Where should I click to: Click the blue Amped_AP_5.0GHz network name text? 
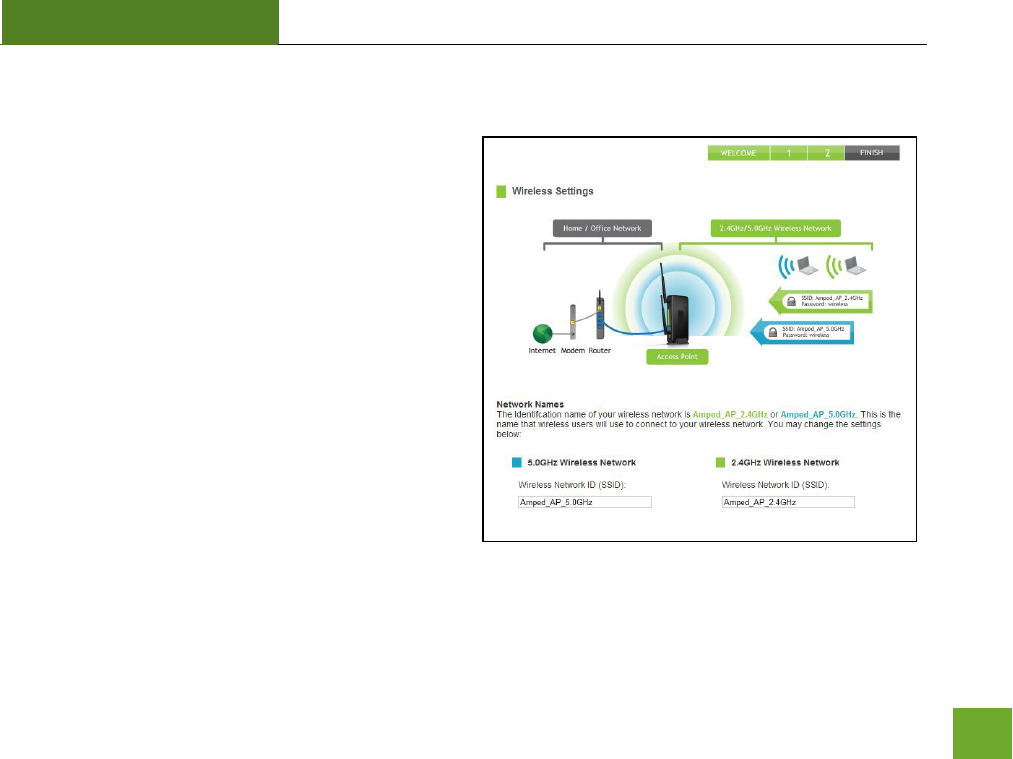[818, 415]
